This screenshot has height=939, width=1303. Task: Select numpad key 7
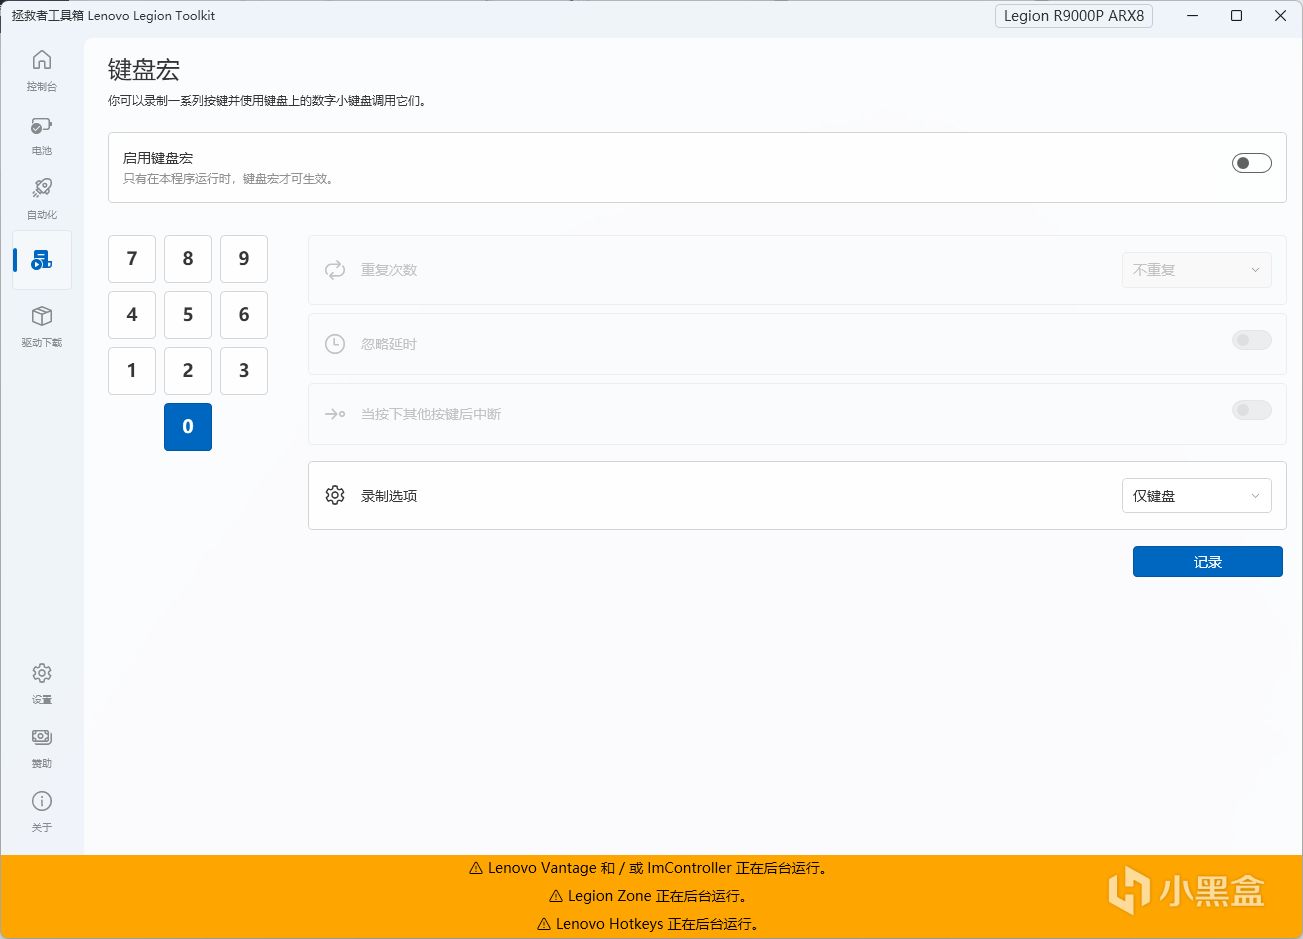pos(132,259)
